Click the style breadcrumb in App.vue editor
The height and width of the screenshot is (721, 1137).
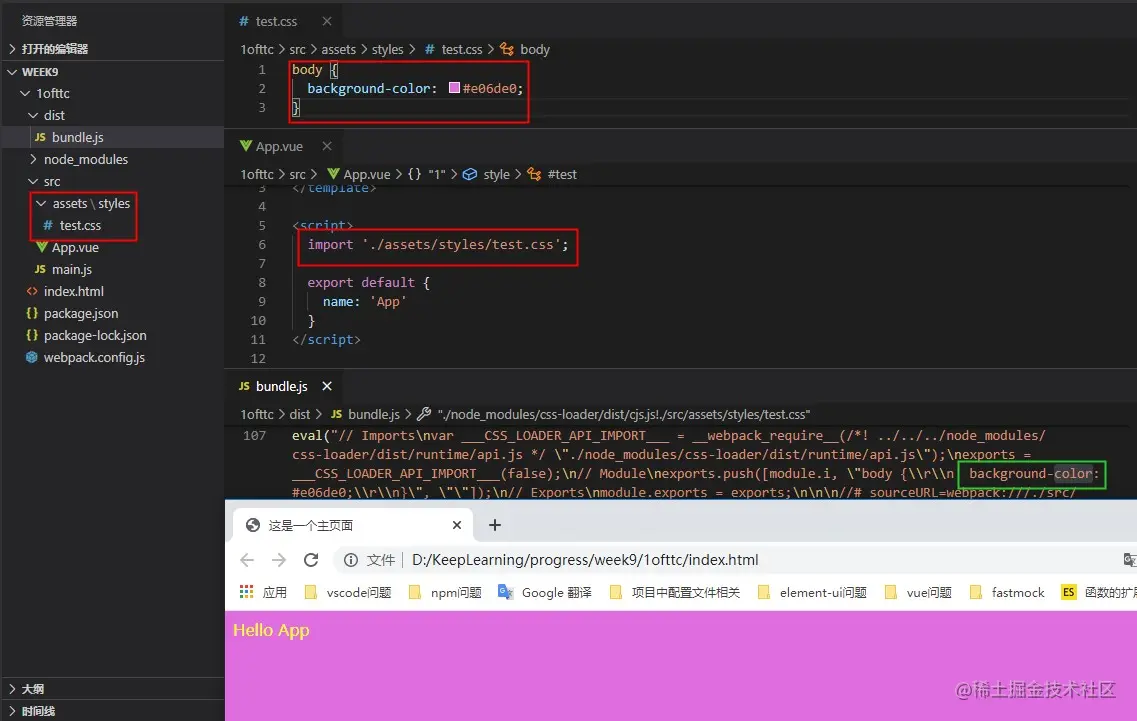point(496,174)
